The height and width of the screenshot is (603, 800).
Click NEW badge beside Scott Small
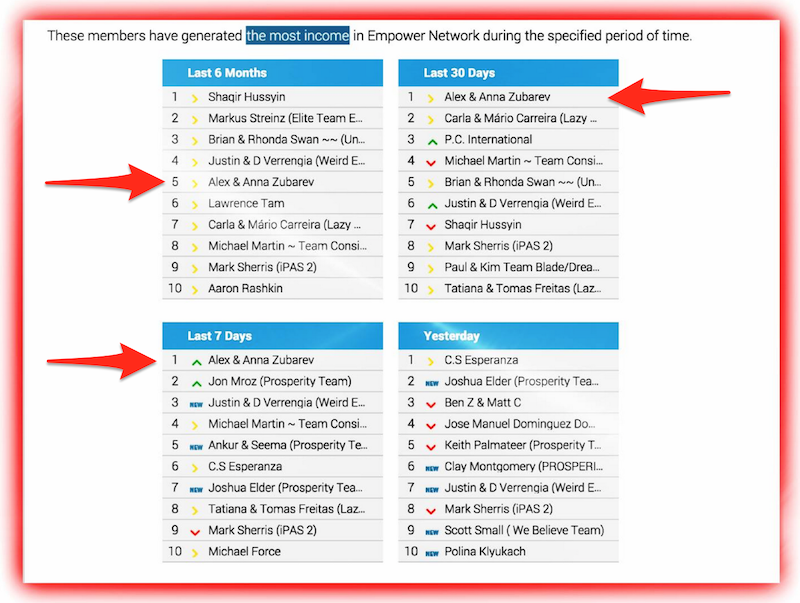[432, 532]
